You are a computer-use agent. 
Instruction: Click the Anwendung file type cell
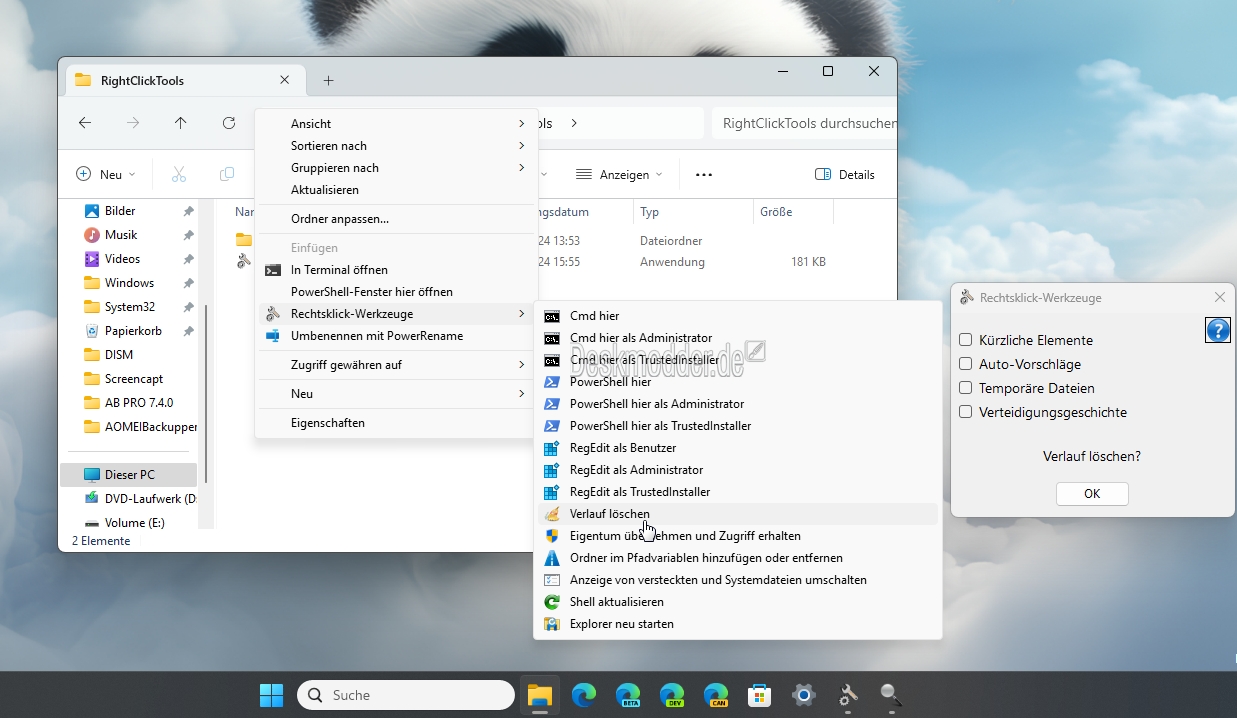click(x=672, y=262)
